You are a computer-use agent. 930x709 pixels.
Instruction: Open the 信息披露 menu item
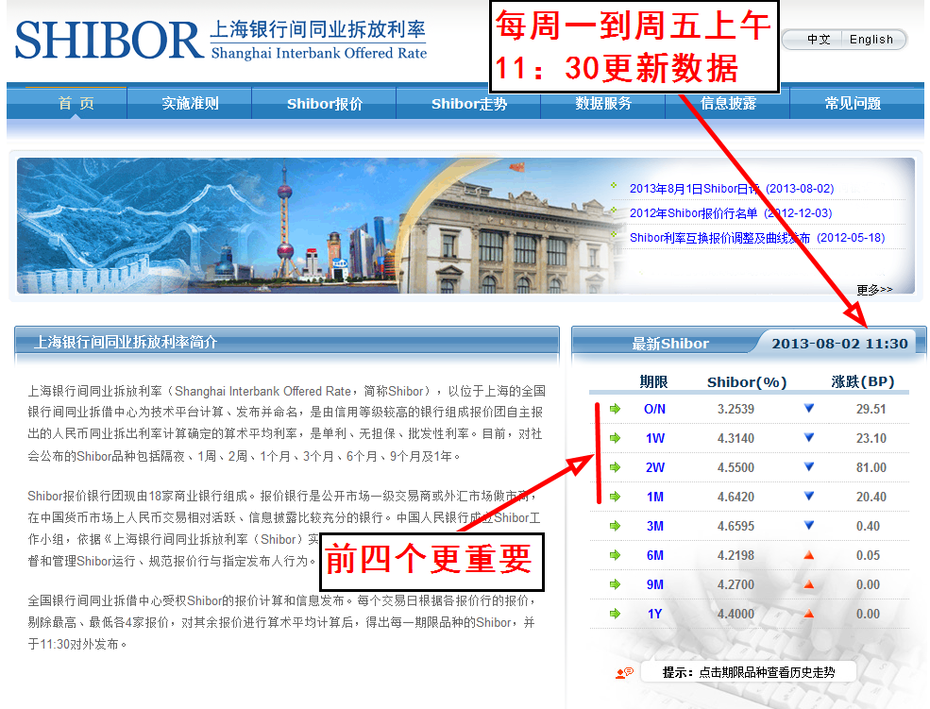(728, 103)
